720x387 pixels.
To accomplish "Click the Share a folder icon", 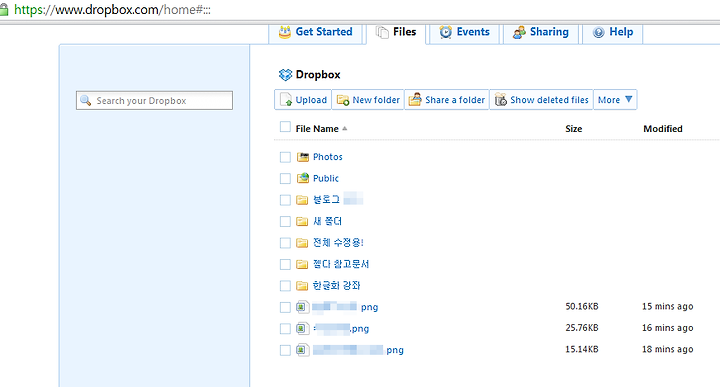I will (x=415, y=99).
